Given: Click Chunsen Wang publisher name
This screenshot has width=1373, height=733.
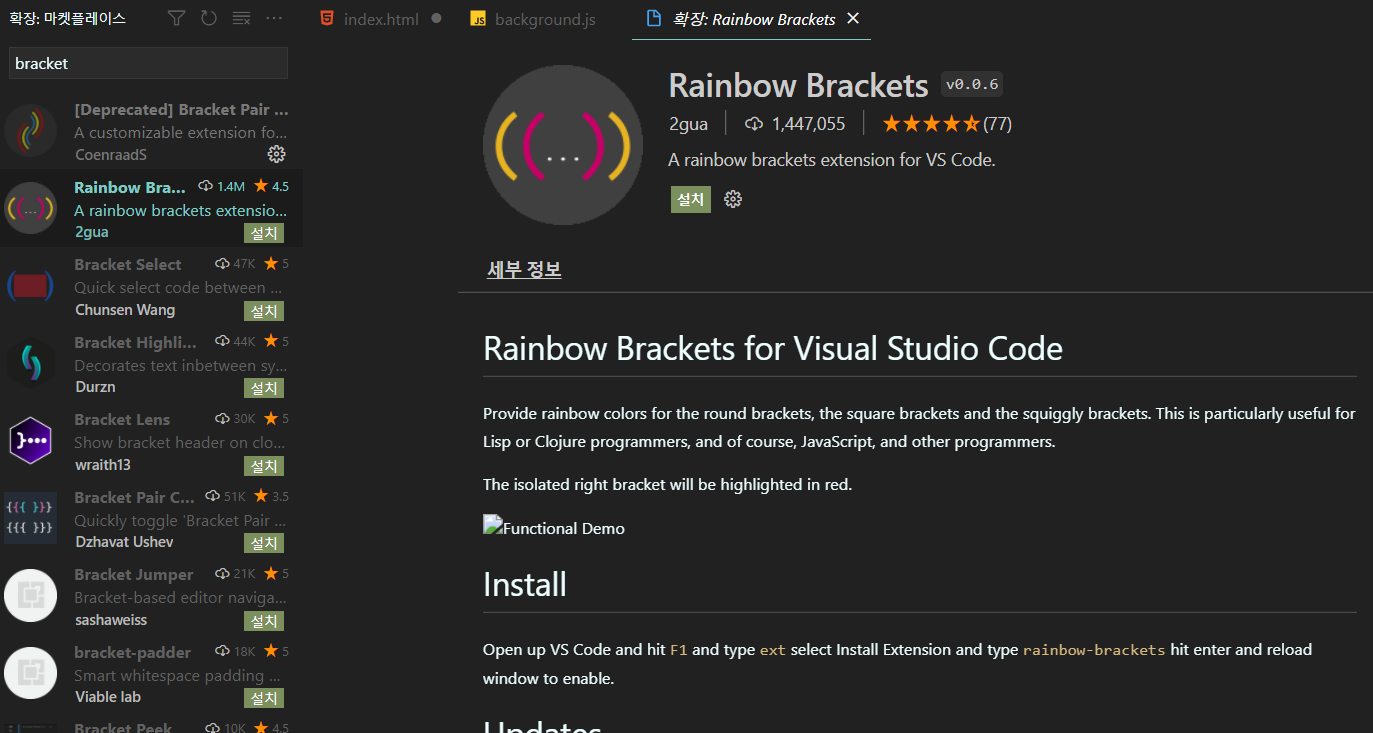Looking at the screenshot, I should 125,310.
